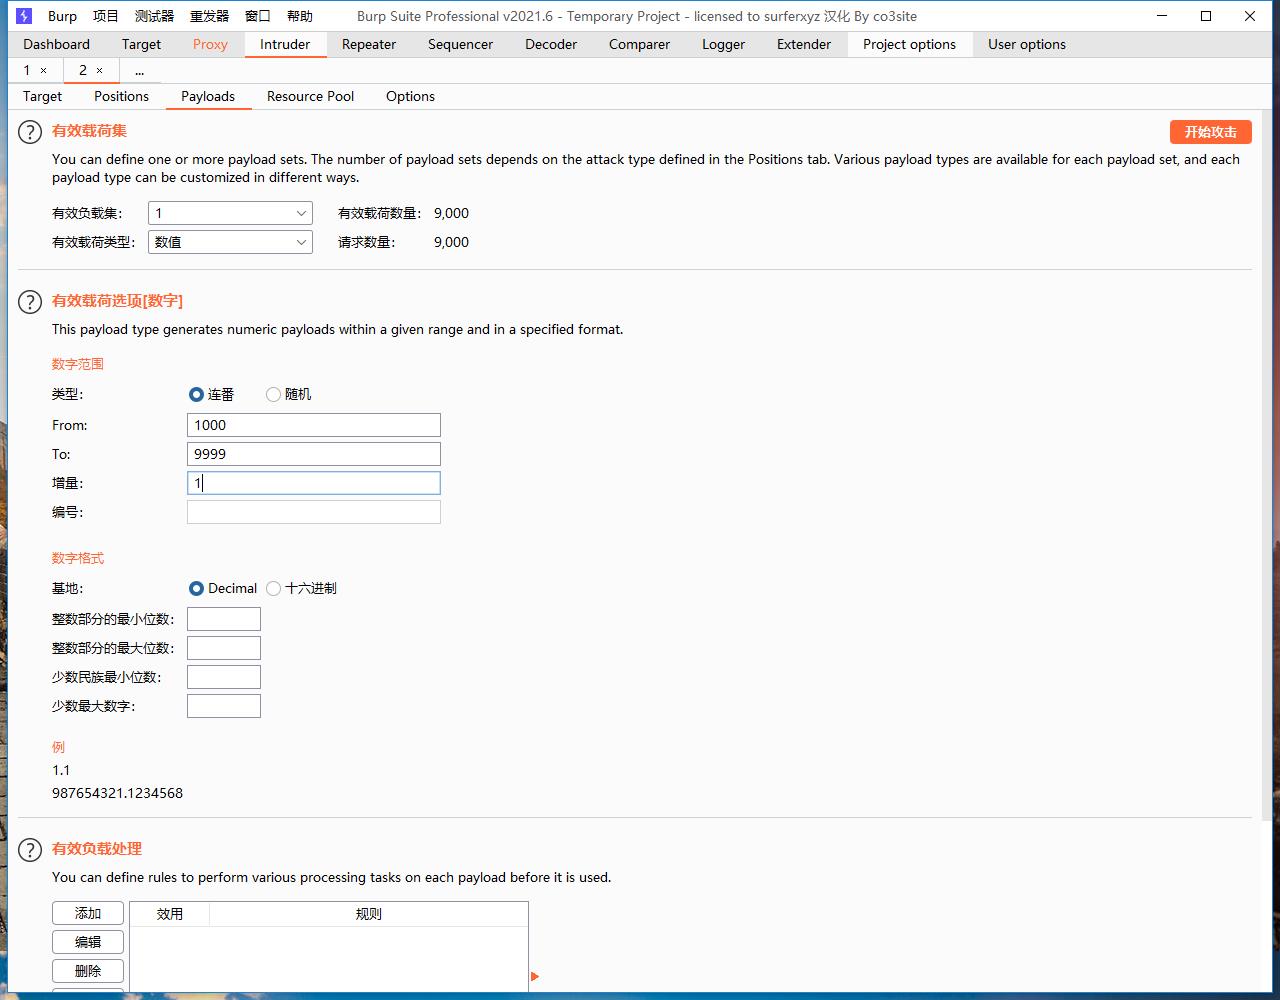Start the attack with 开始攻击 button

click(1211, 132)
